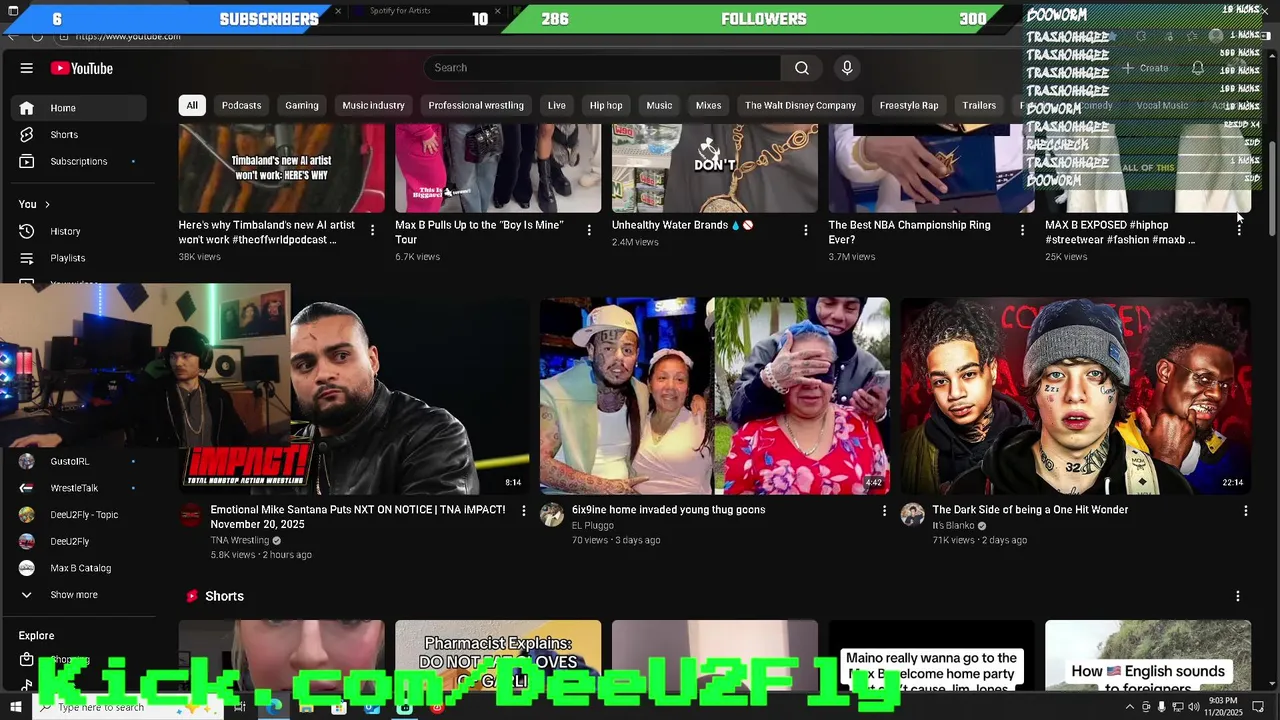1280x720 pixels.
Task: Open options for Best NBA Championship Ring short
Action: 1022,230
